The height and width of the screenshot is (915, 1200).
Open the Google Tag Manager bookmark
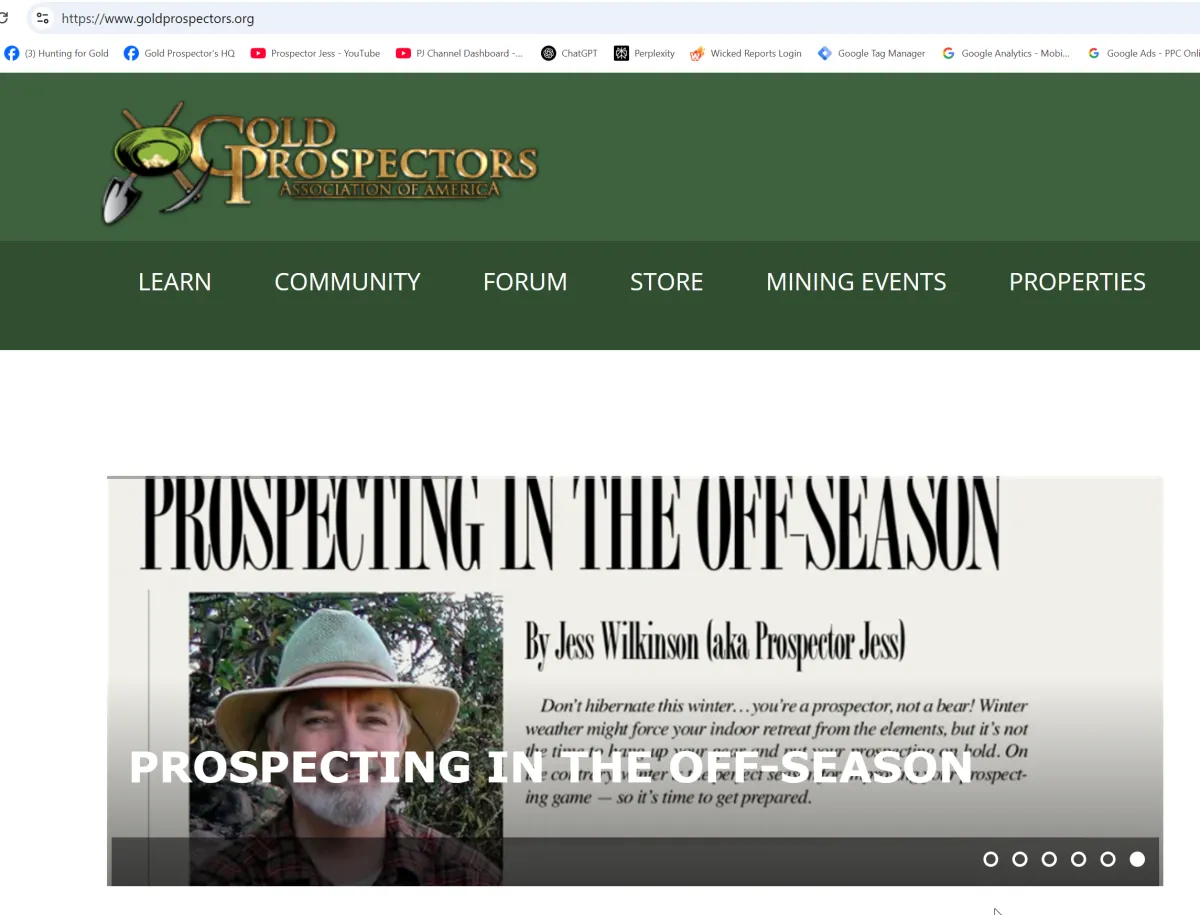point(871,53)
